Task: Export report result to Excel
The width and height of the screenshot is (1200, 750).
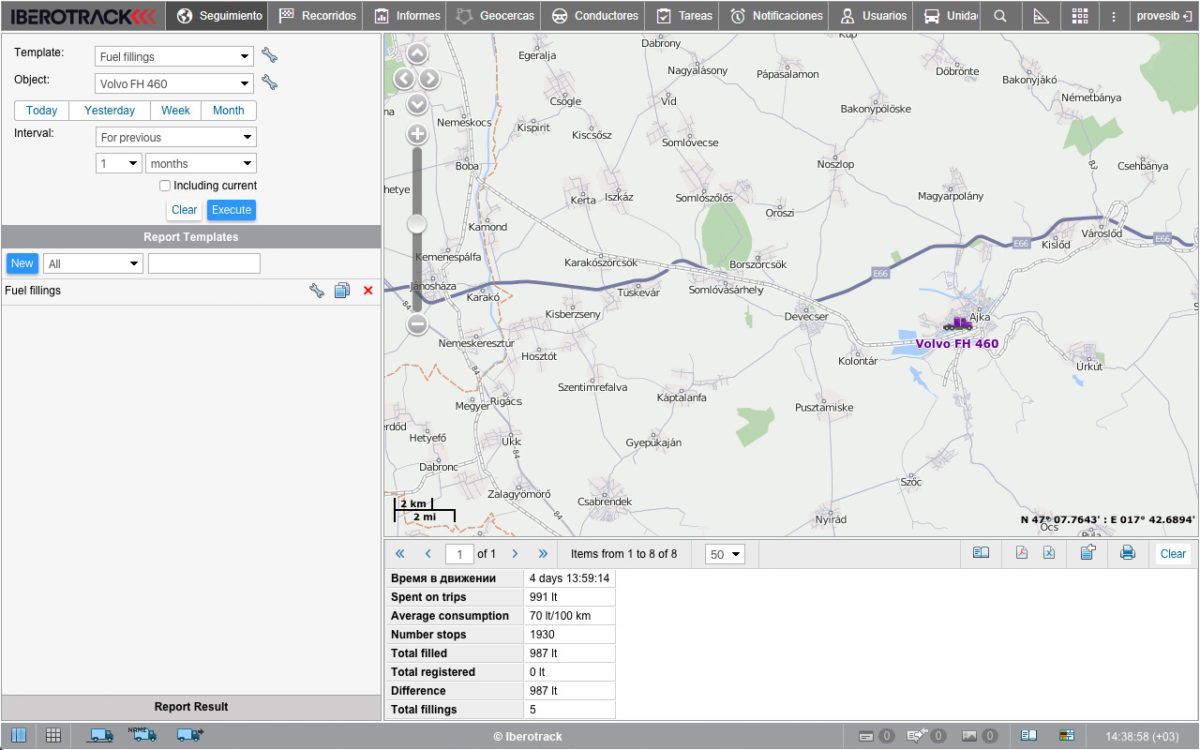Action: [1049, 553]
